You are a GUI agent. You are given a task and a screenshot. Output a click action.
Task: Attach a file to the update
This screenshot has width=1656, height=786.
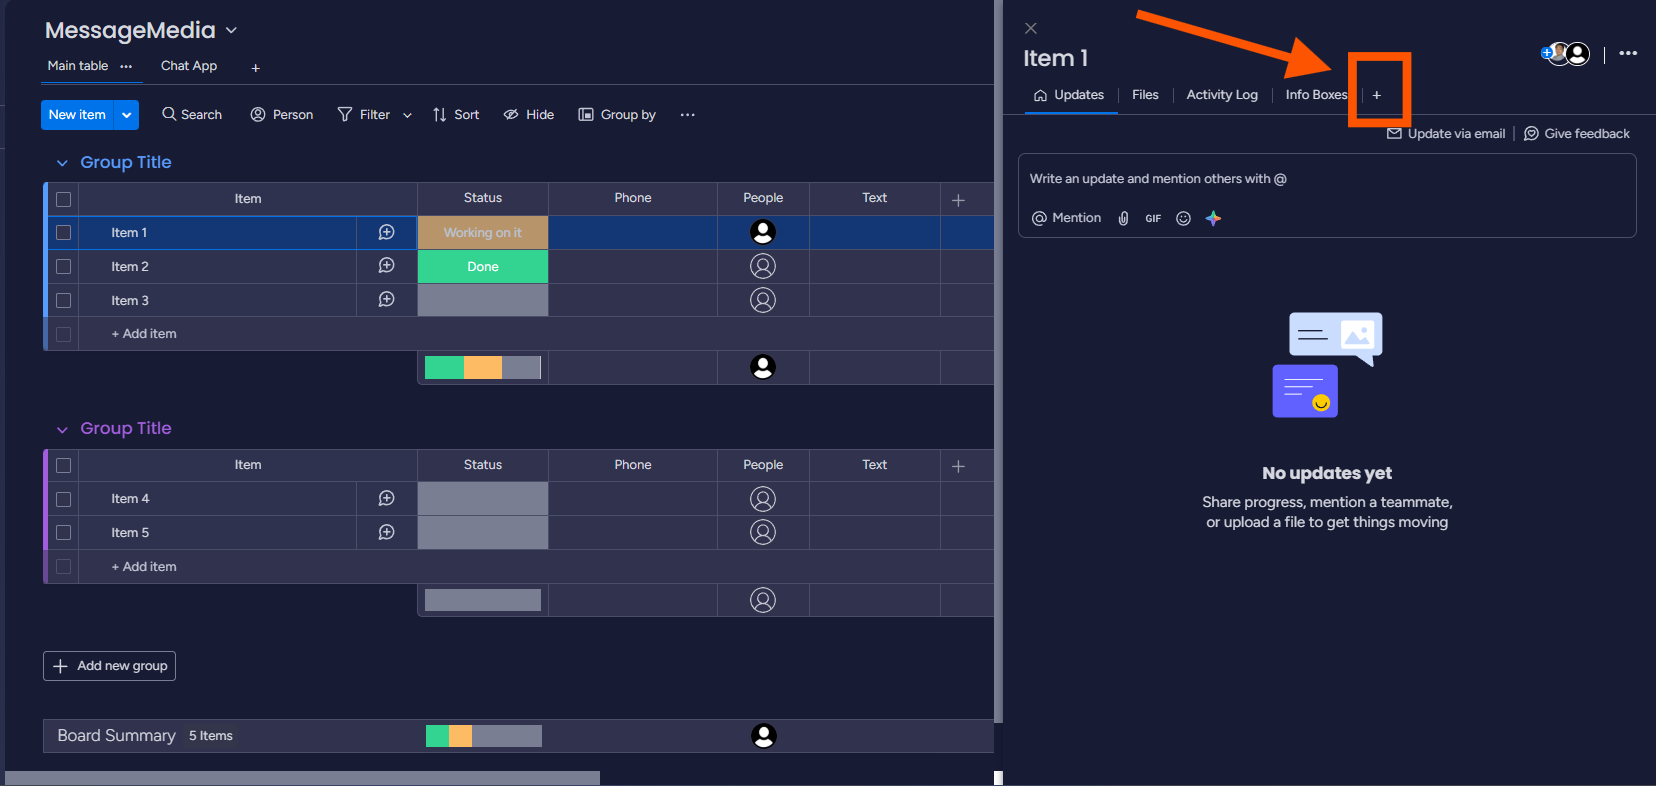point(1123,218)
